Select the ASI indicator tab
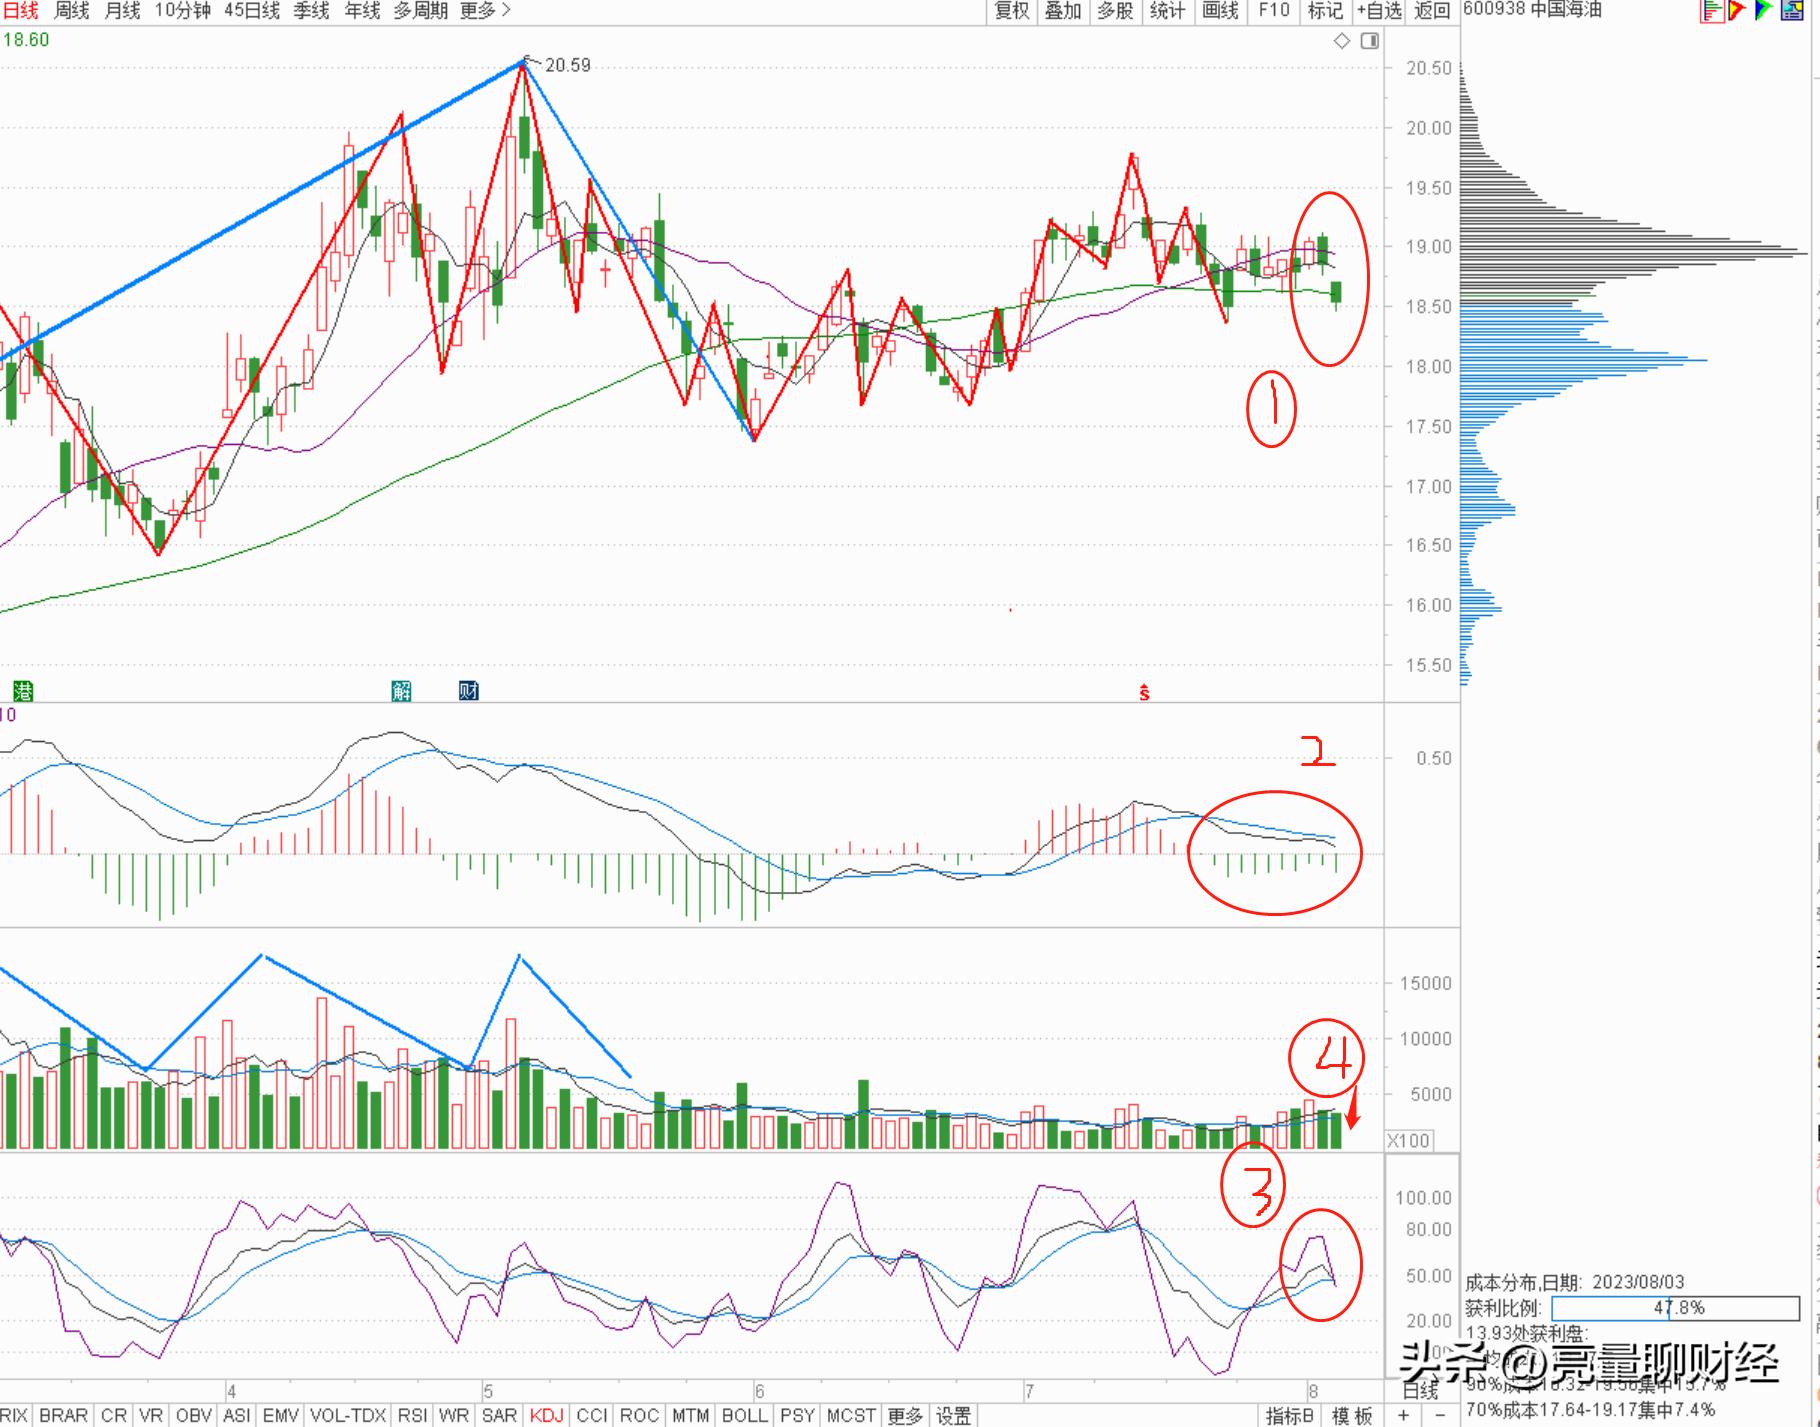 [x=237, y=1416]
